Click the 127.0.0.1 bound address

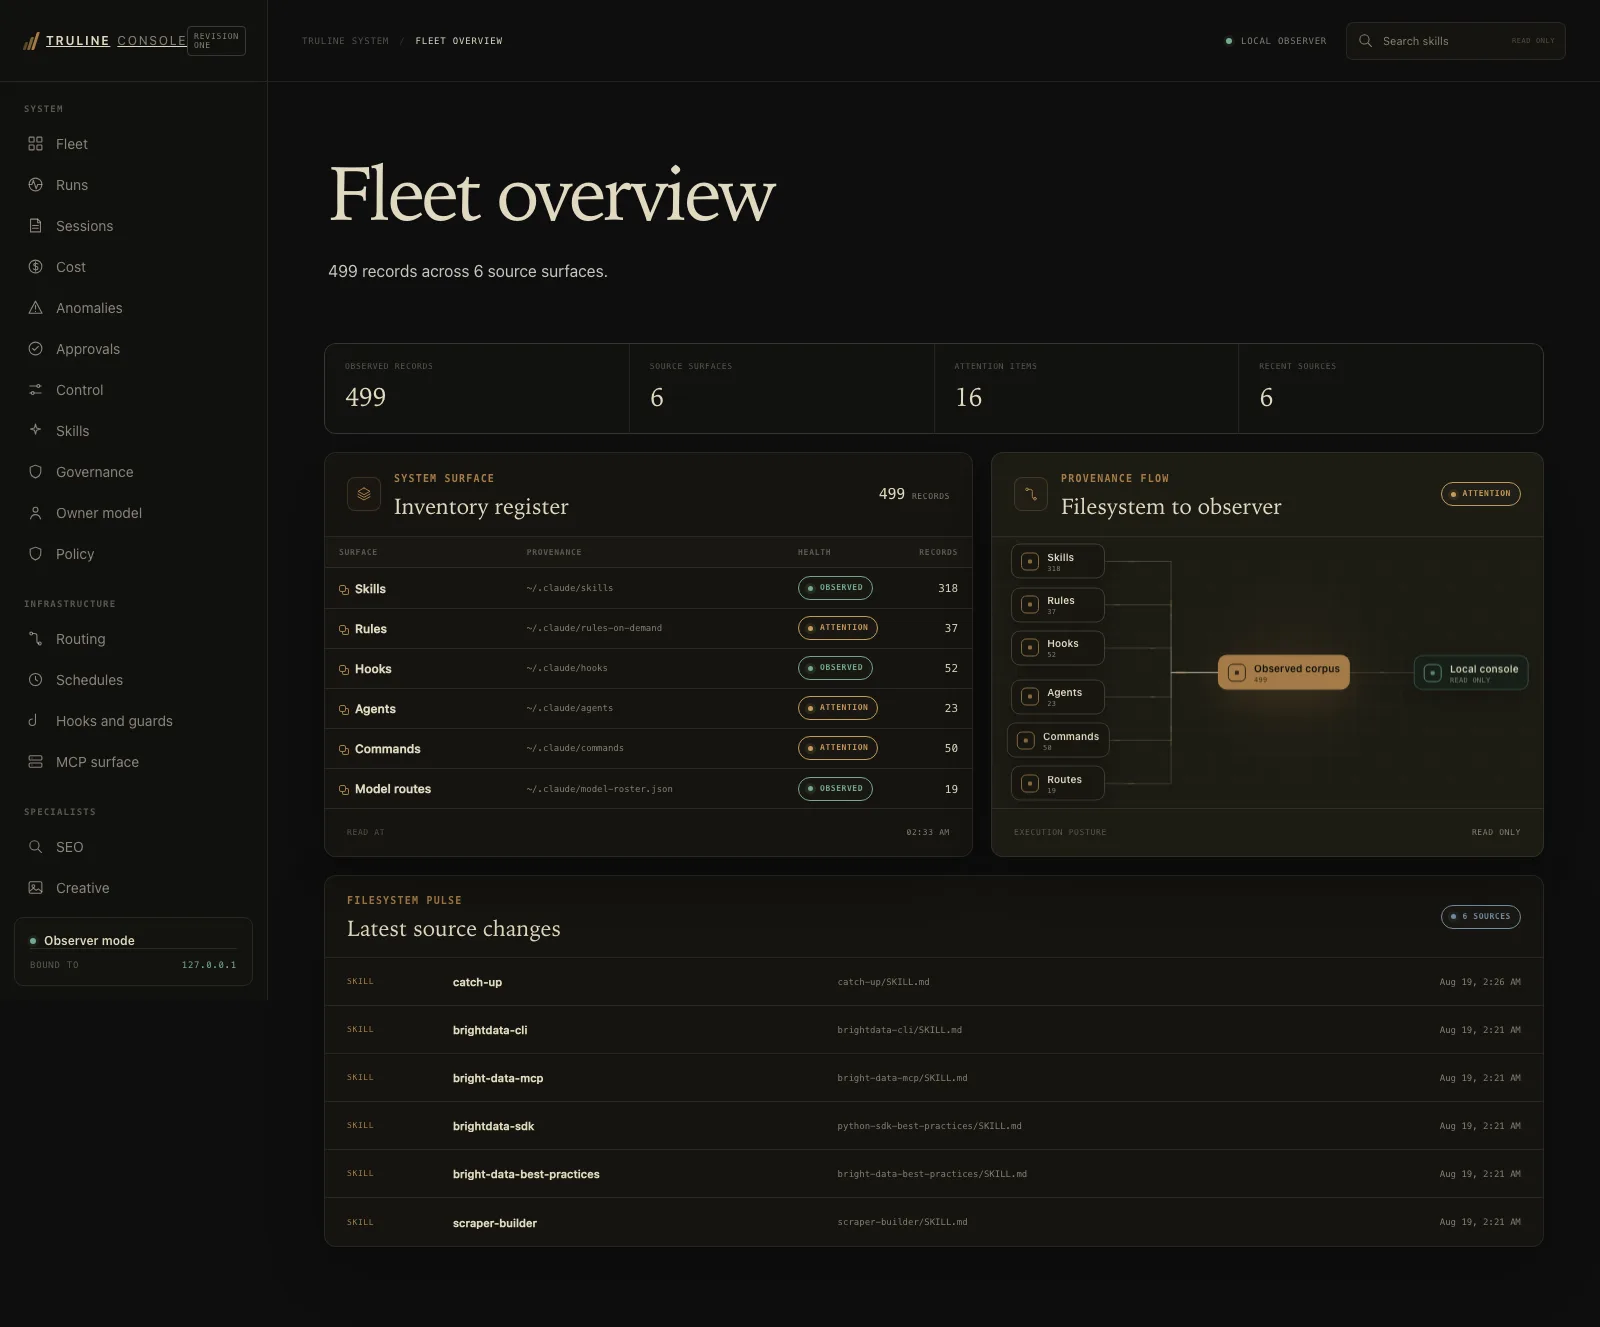pyautogui.click(x=209, y=965)
